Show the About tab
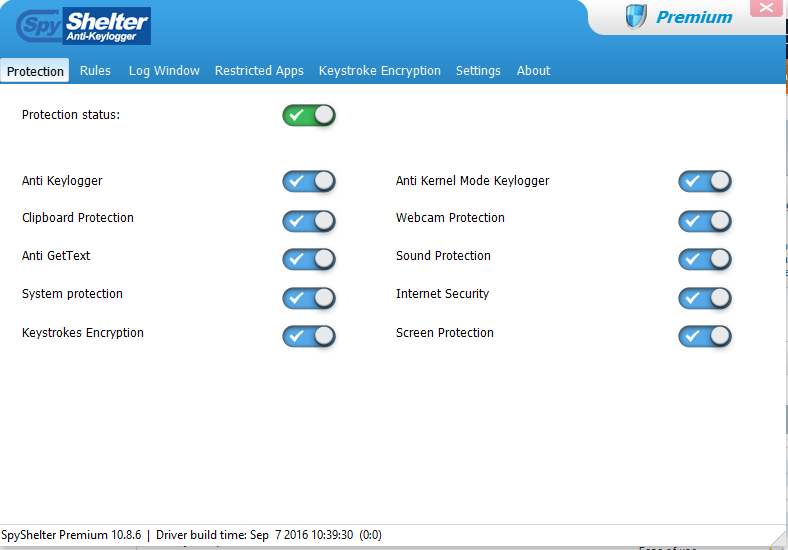Image resolution: width=788 pixels, height=550 pixels. click(x=533, y=70)
